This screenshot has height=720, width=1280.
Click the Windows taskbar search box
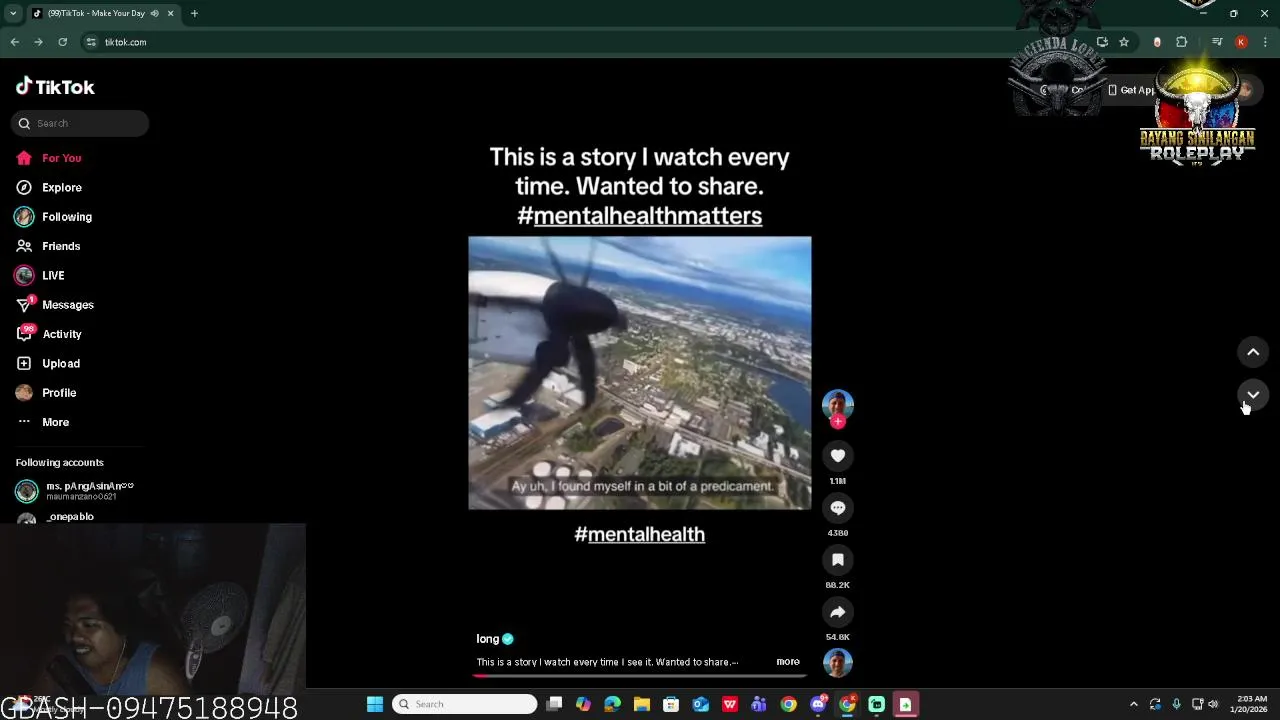point(464,704)
